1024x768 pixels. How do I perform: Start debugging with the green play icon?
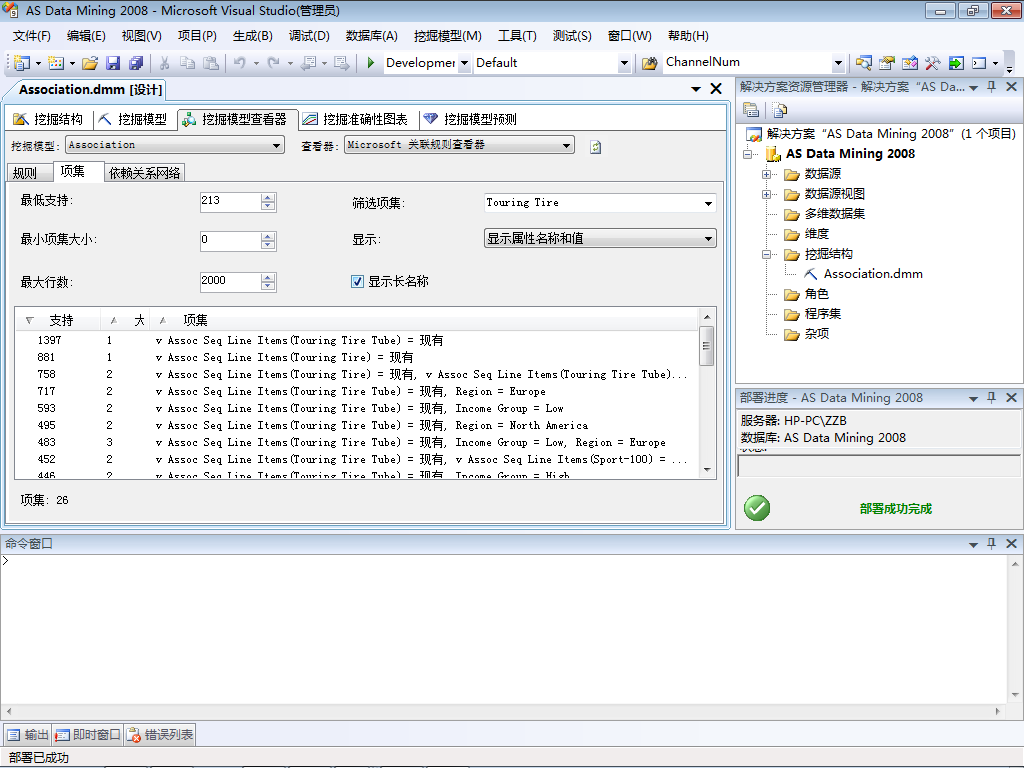click(370, 63)
